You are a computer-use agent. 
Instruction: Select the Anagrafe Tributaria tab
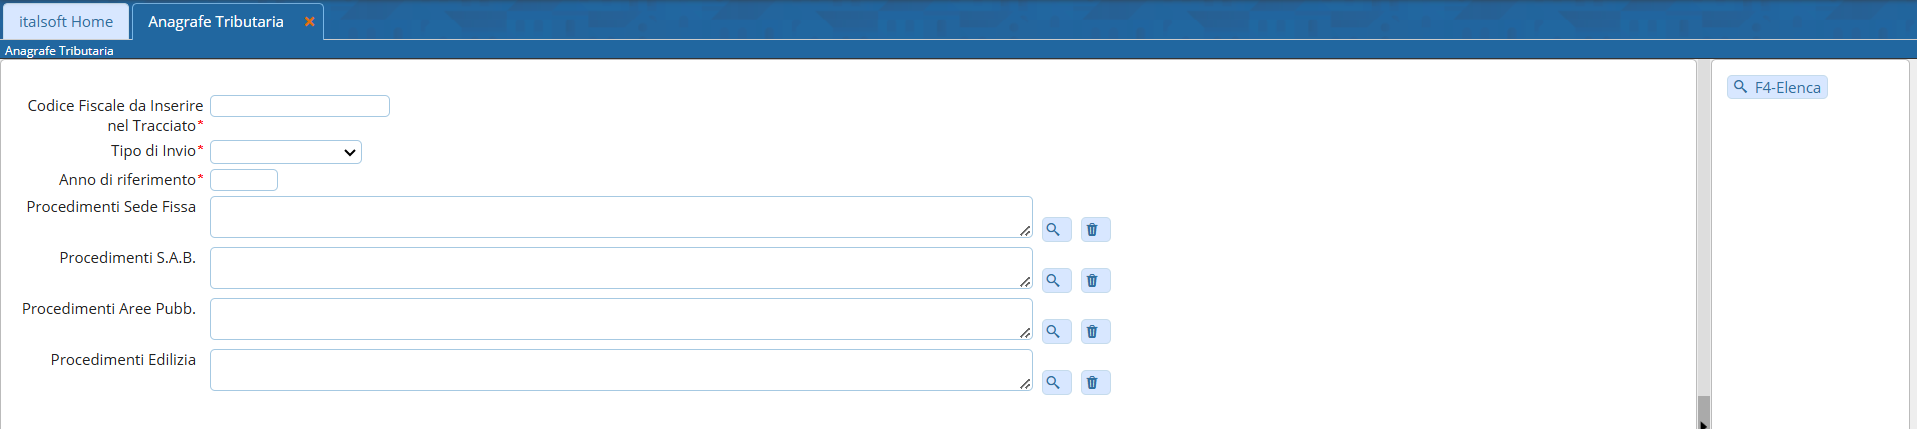216,21
